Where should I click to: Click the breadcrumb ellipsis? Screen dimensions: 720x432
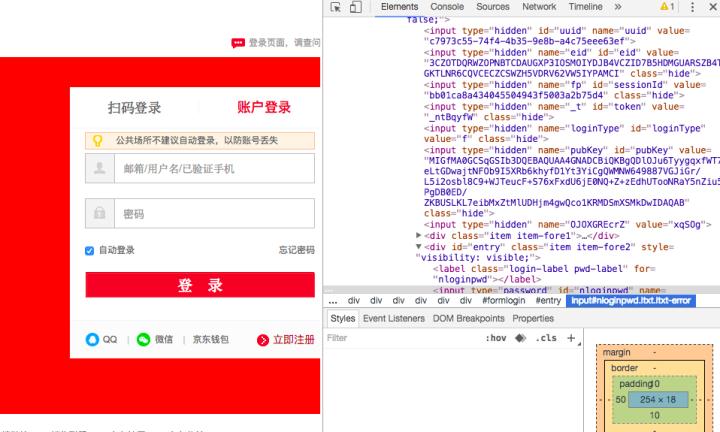coord(333,301)
